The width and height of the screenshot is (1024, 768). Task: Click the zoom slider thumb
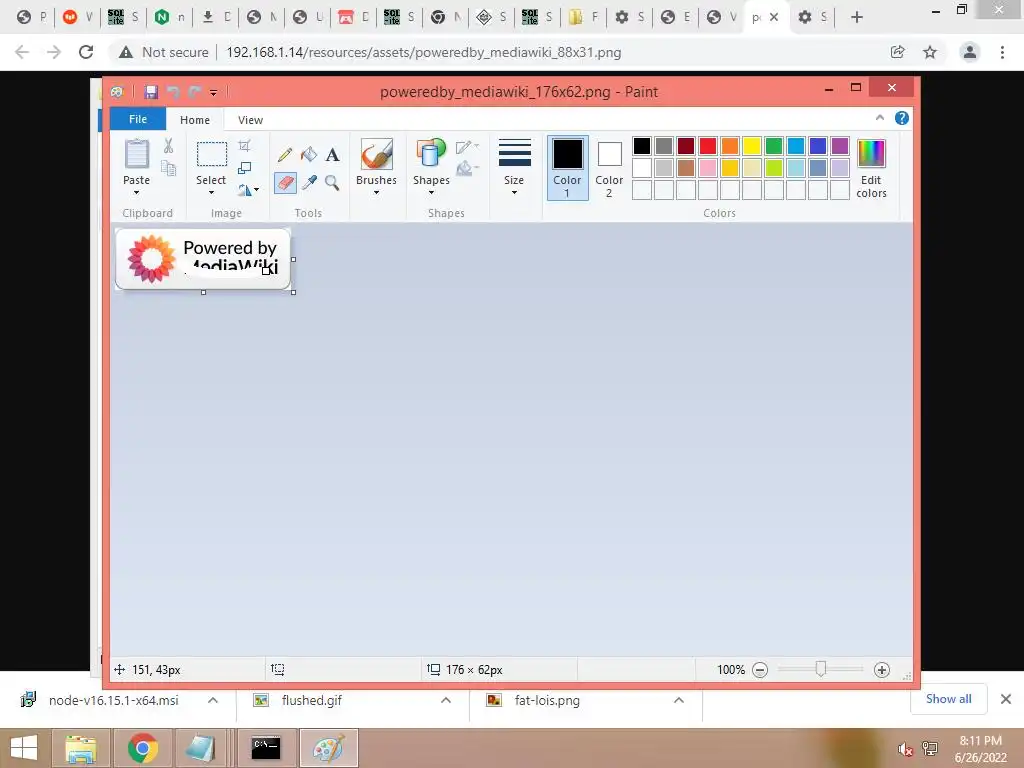coord(821,669)
